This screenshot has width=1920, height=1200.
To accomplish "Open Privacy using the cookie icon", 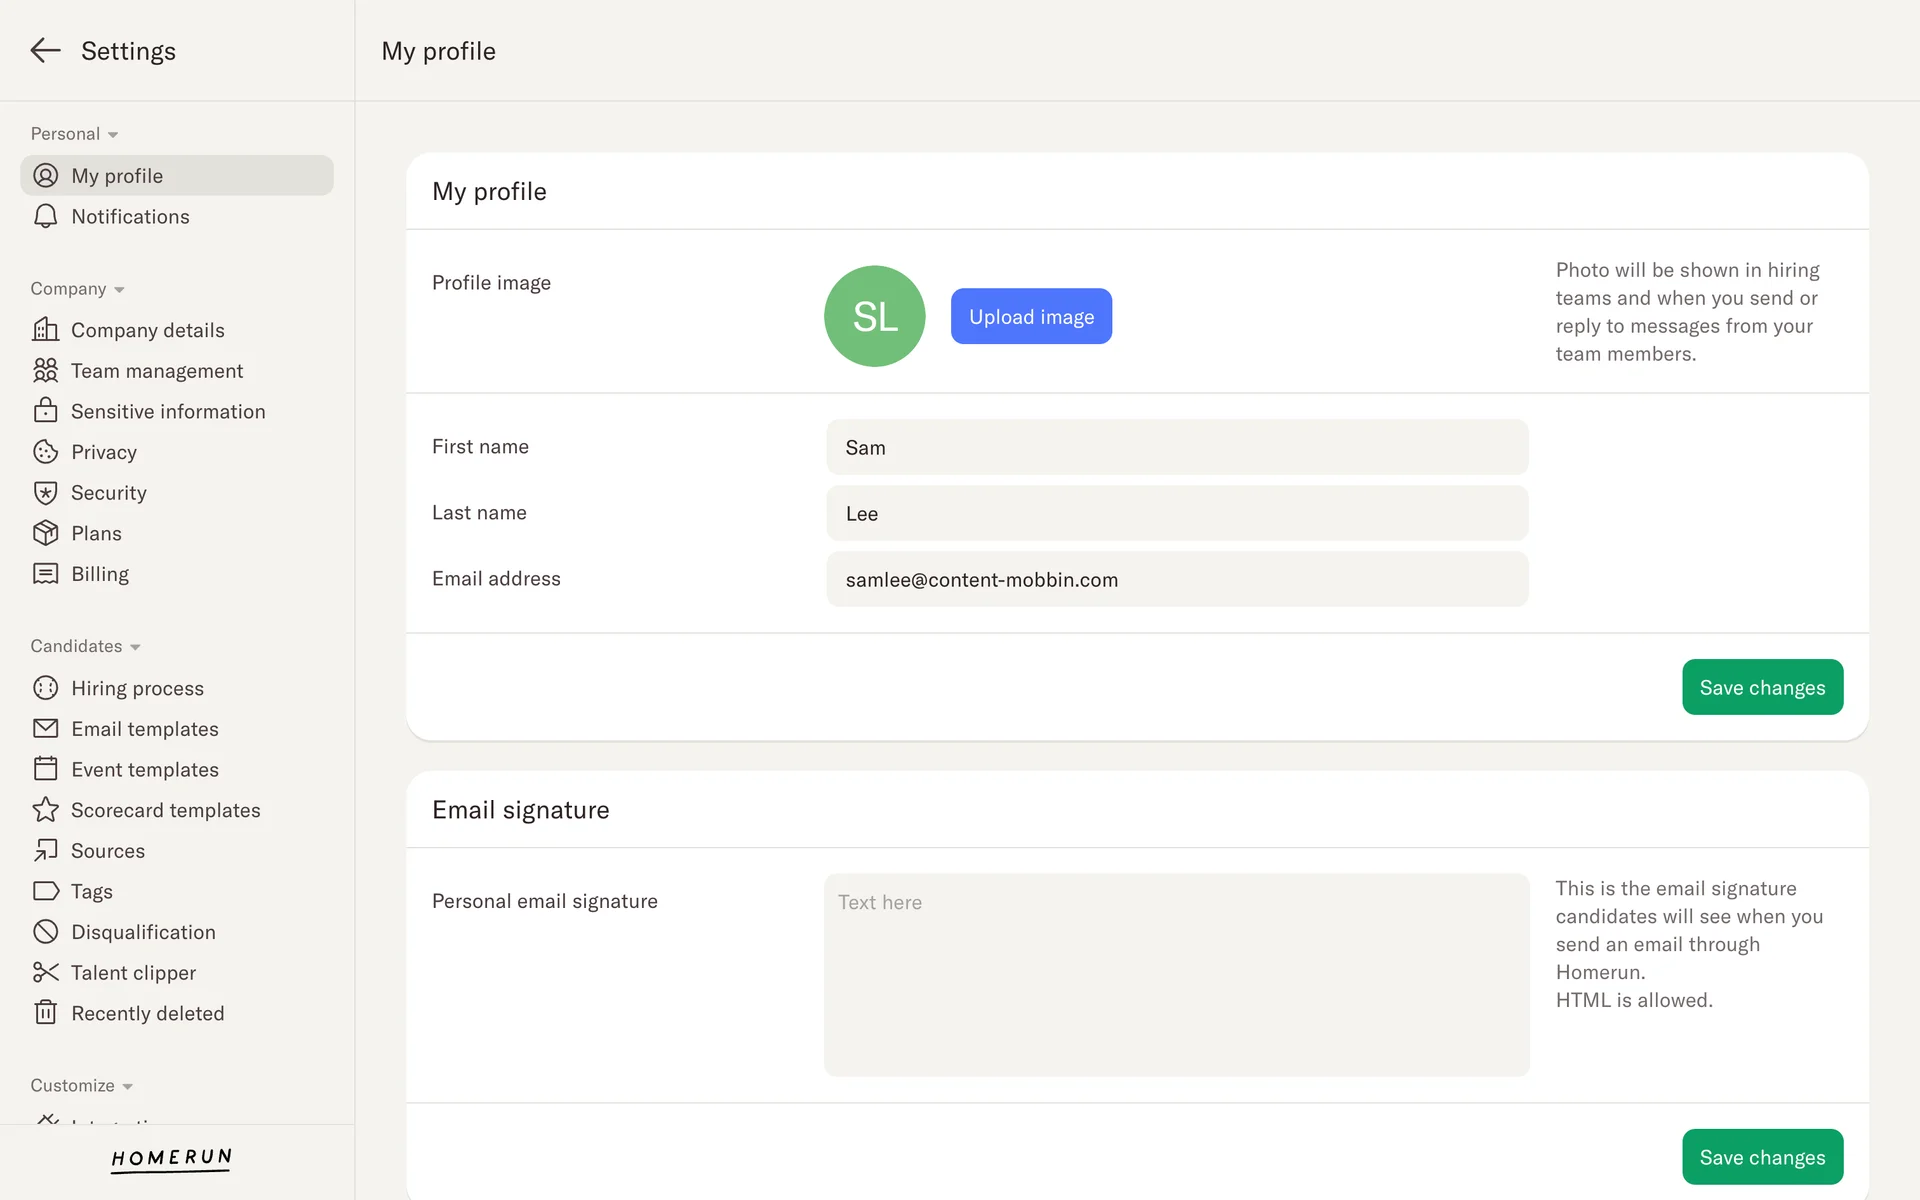I will coord(45,452).
